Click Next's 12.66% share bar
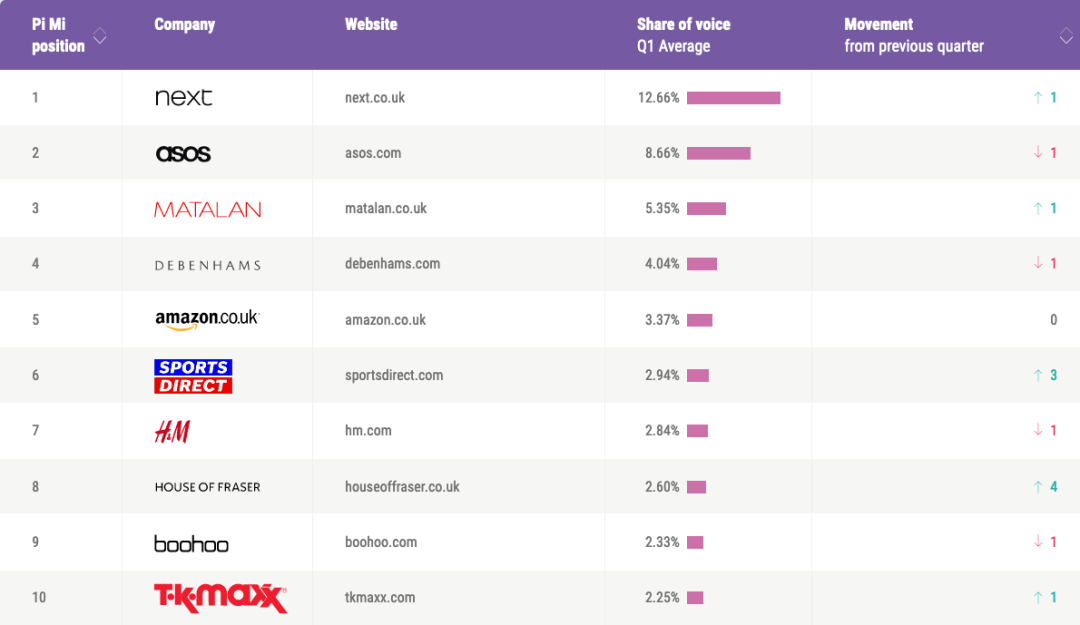 [733, 98]
